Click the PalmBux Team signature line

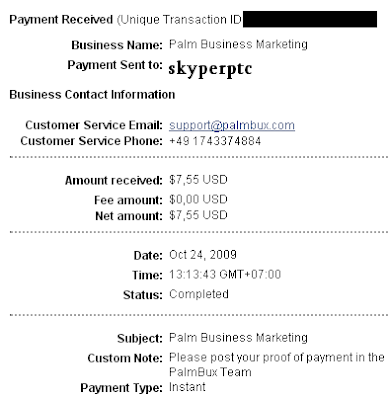210,372
